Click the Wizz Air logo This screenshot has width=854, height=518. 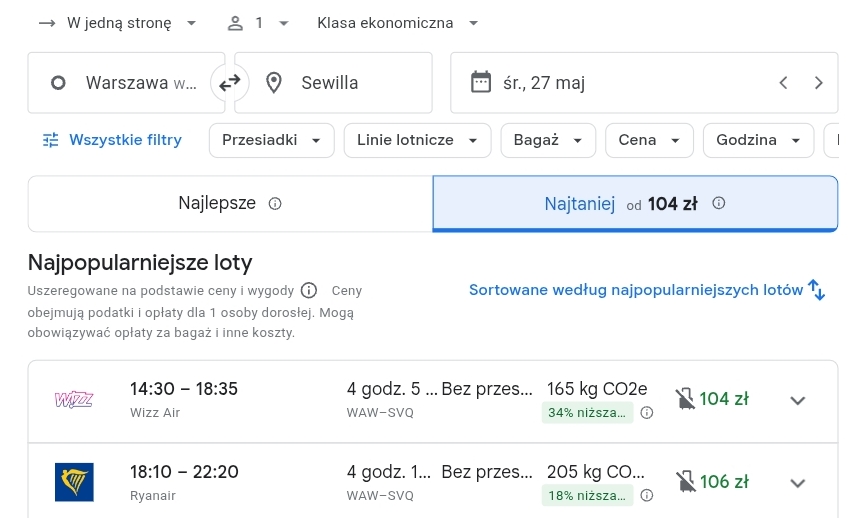[74, 400]
